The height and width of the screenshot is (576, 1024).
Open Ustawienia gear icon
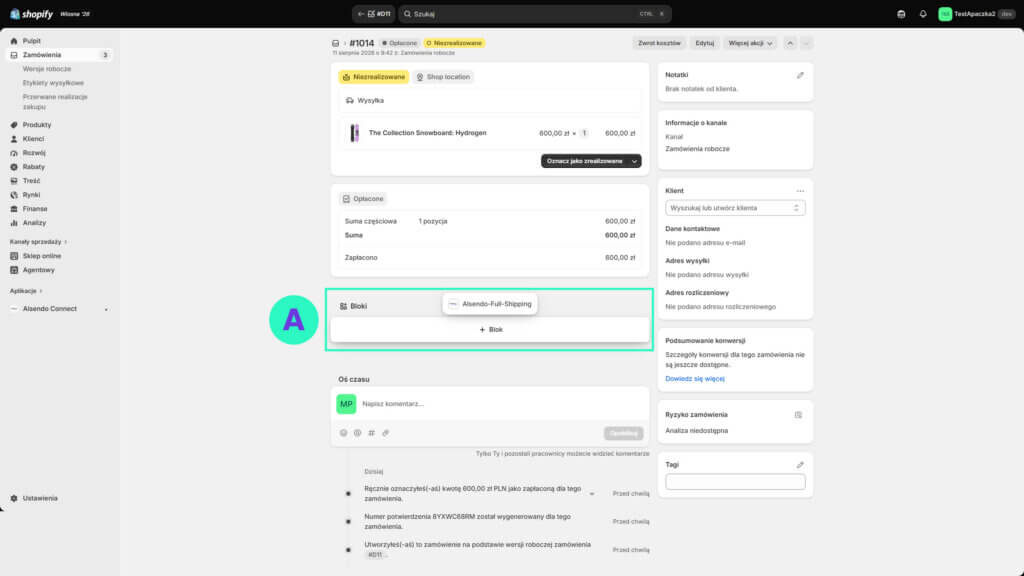click(x=14, y=498)
